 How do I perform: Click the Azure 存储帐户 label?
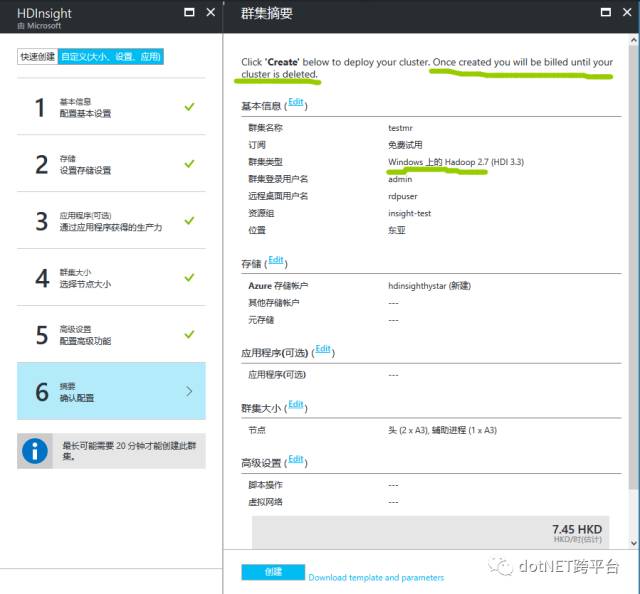pos(278,286)
